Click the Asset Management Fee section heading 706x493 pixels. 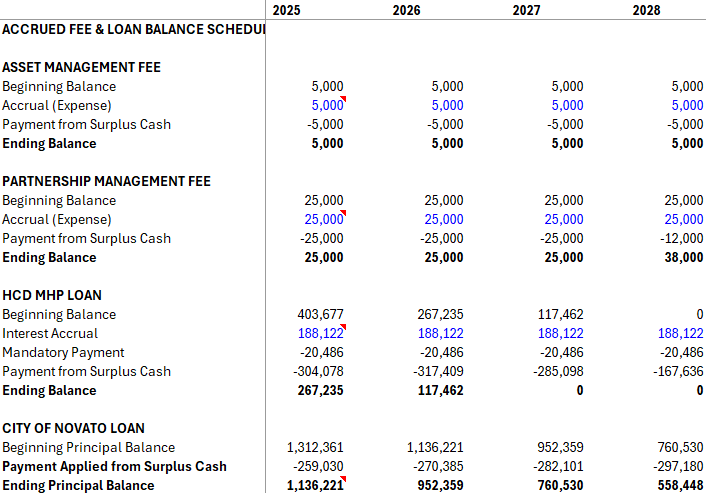[81, 67]
